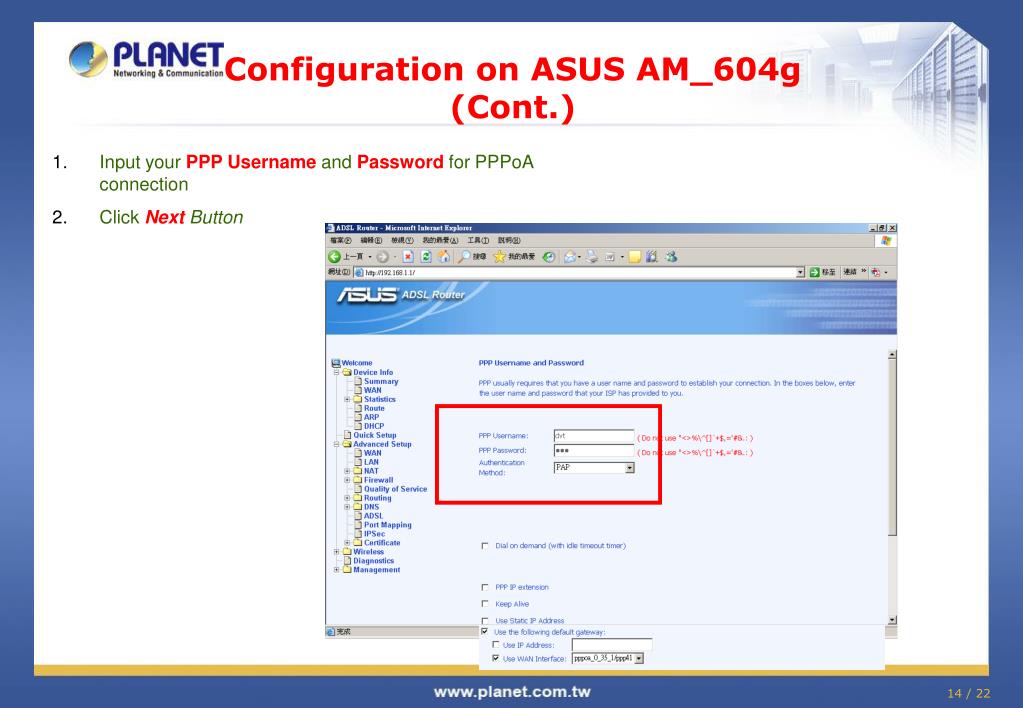
Task: Click the vertical scrollbar thumb
Action: [892, 448]
